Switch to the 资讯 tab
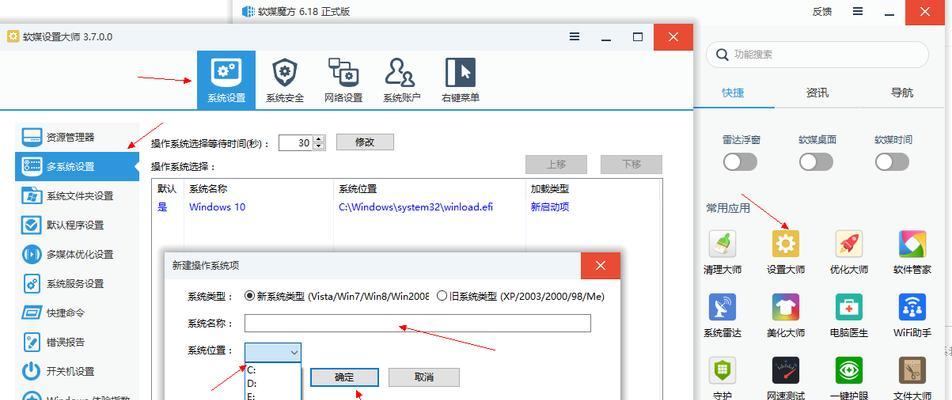Screen dimensions: 952x400 click(x=817, y=93)
